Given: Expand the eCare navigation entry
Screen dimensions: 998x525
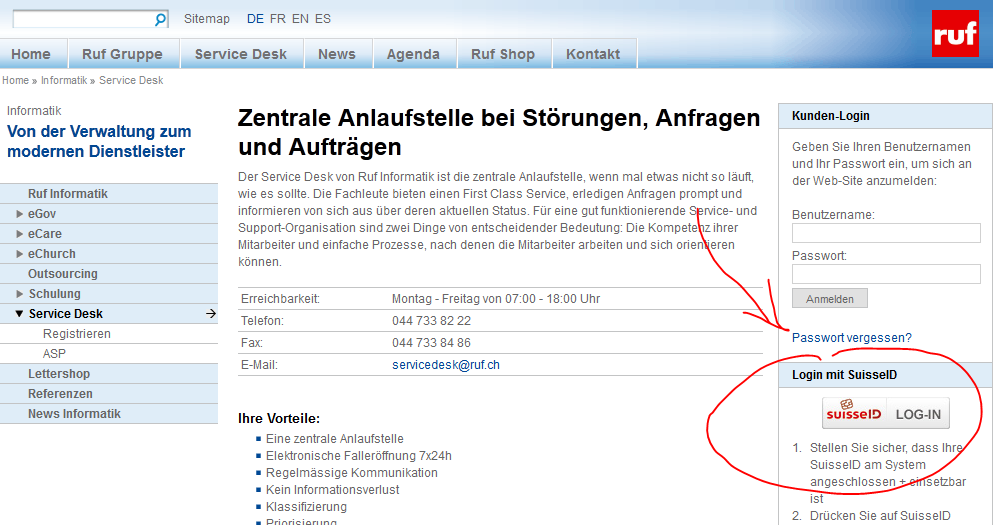Looking at the screenshot, I should point(19,234).
